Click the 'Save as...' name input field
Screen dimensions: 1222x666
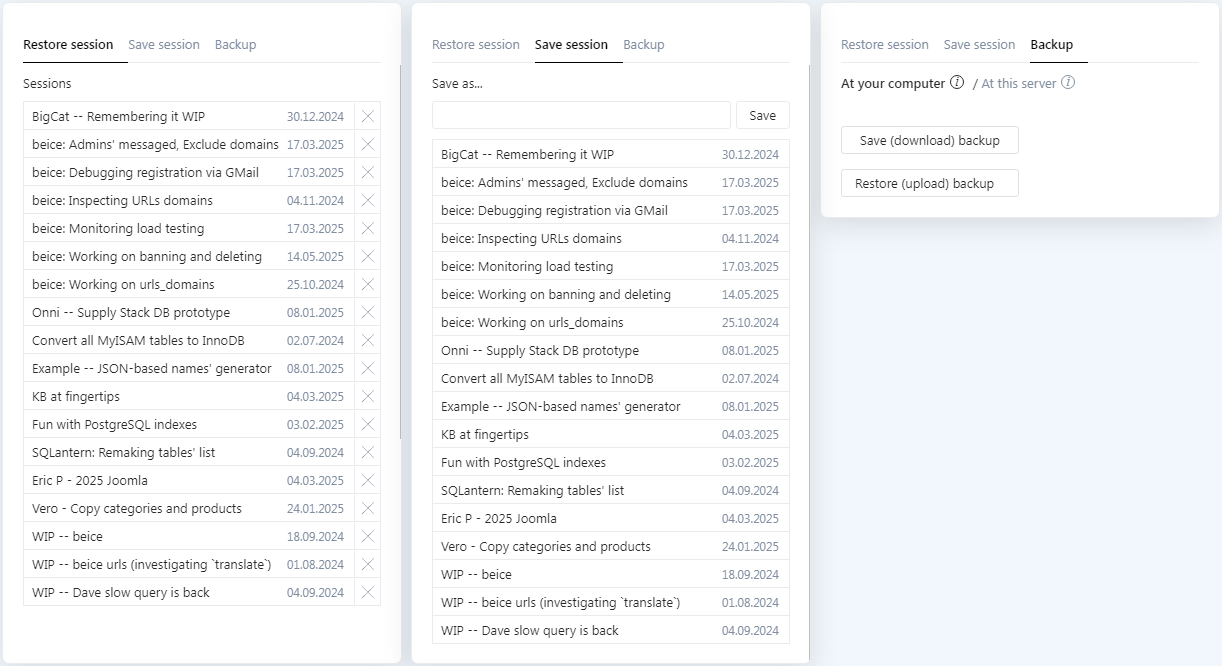(580, 115)
